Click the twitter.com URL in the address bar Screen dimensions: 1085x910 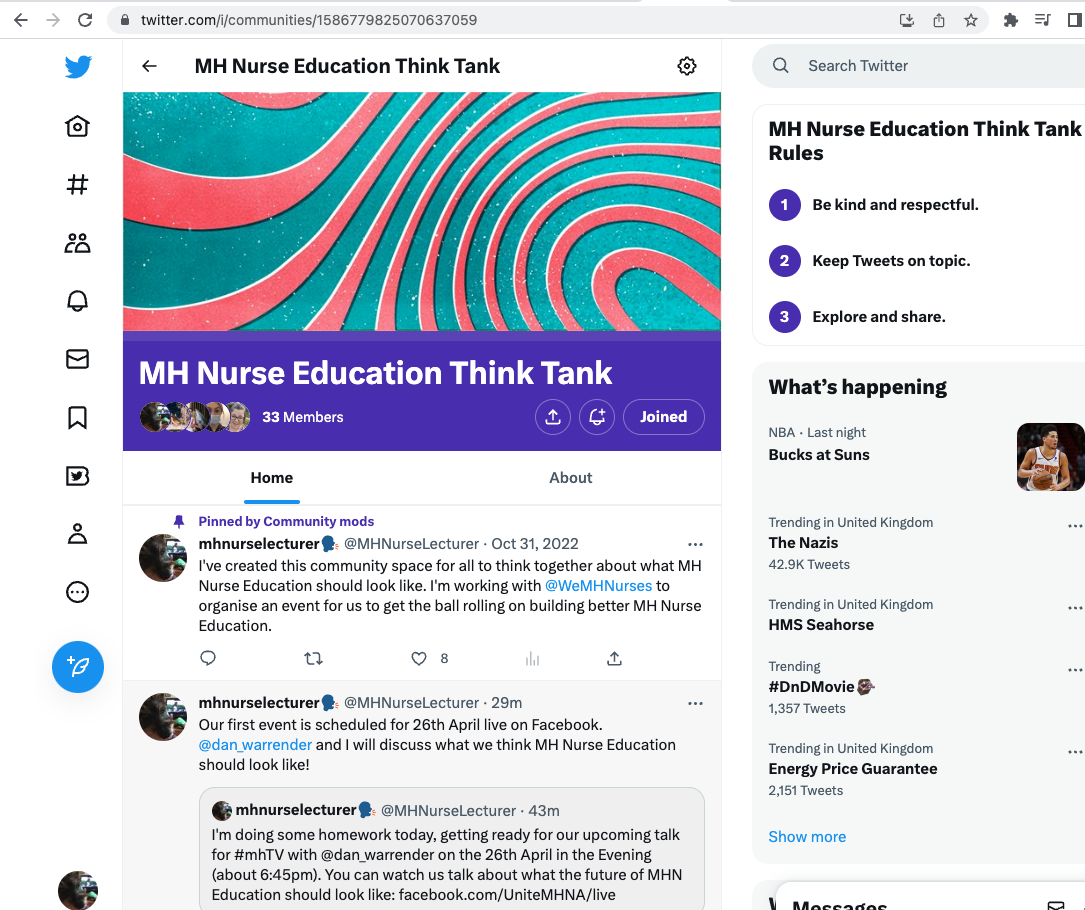pyautogui.click(x=309, y=20)
